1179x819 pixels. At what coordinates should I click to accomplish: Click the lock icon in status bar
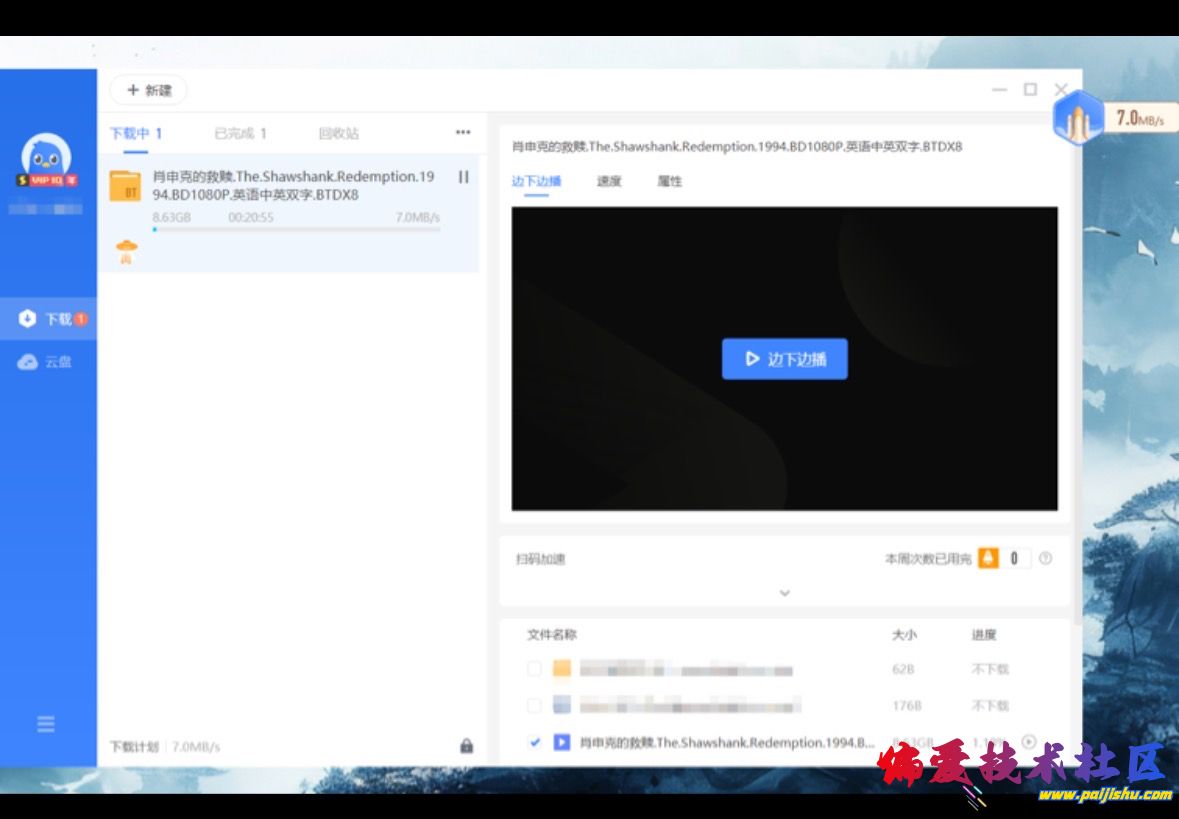(466, 746)
